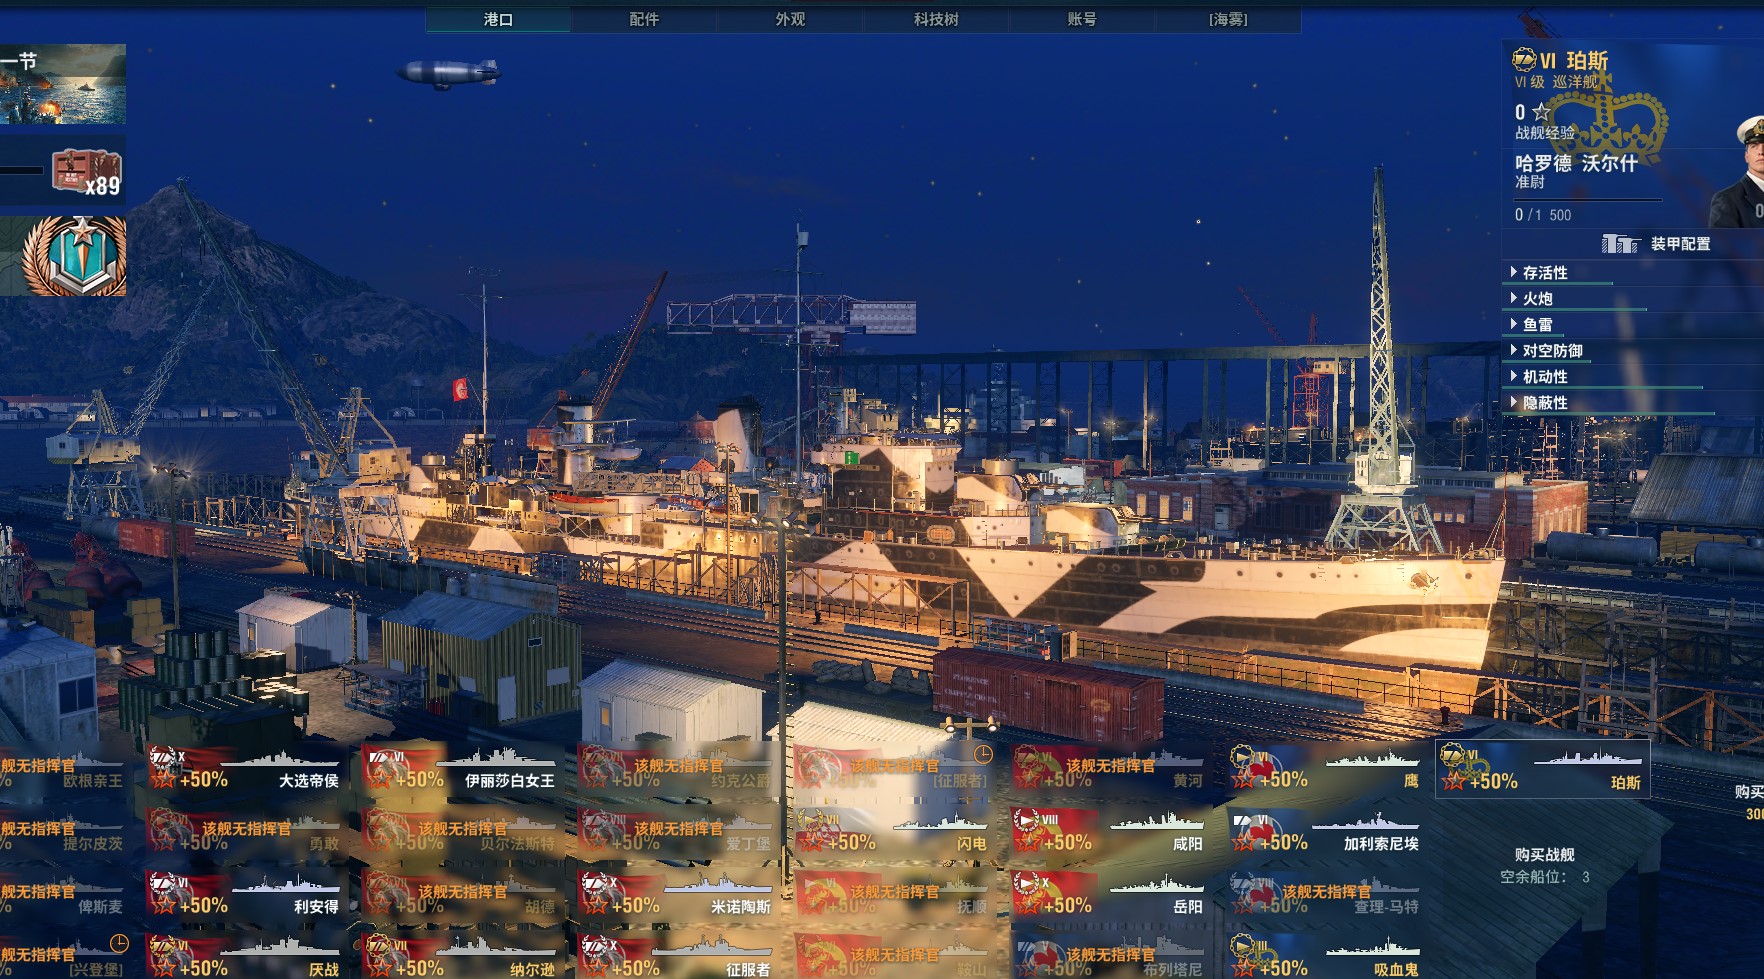1764x979 pixels.
Task: Select the 厌战 ship card
Action: pos(244,955)
